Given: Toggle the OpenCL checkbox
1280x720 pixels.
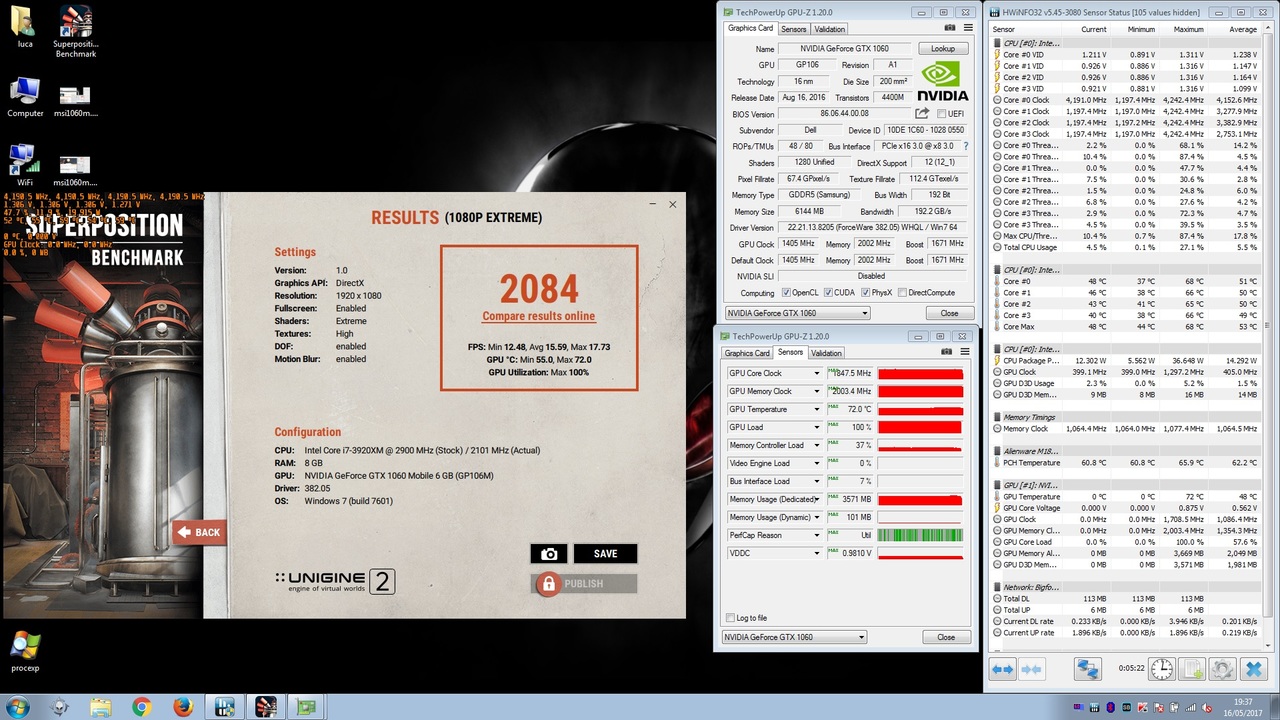Looking at the screenshot, I should (786, 293).
